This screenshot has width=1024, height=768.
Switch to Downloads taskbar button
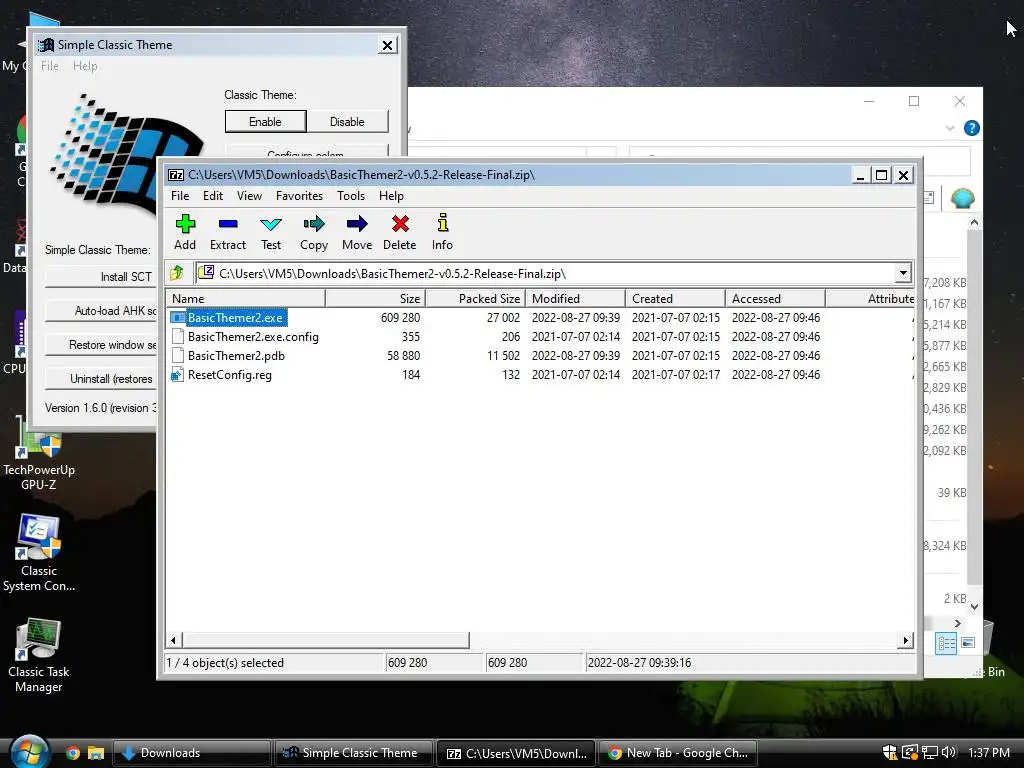[192, 753]
